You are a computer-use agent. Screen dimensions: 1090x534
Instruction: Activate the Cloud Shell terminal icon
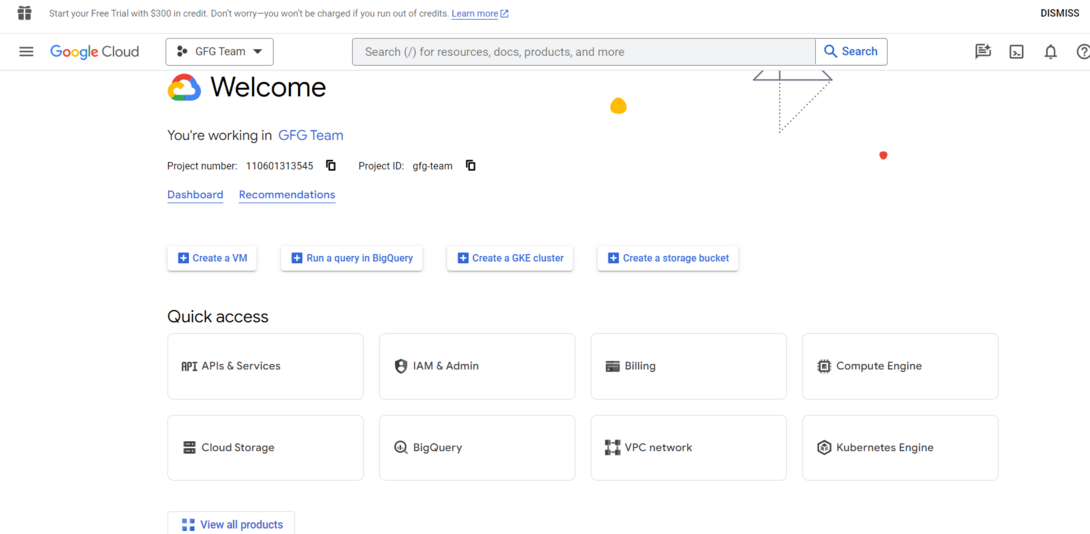pyautogui.click(x=1016, y=51)
